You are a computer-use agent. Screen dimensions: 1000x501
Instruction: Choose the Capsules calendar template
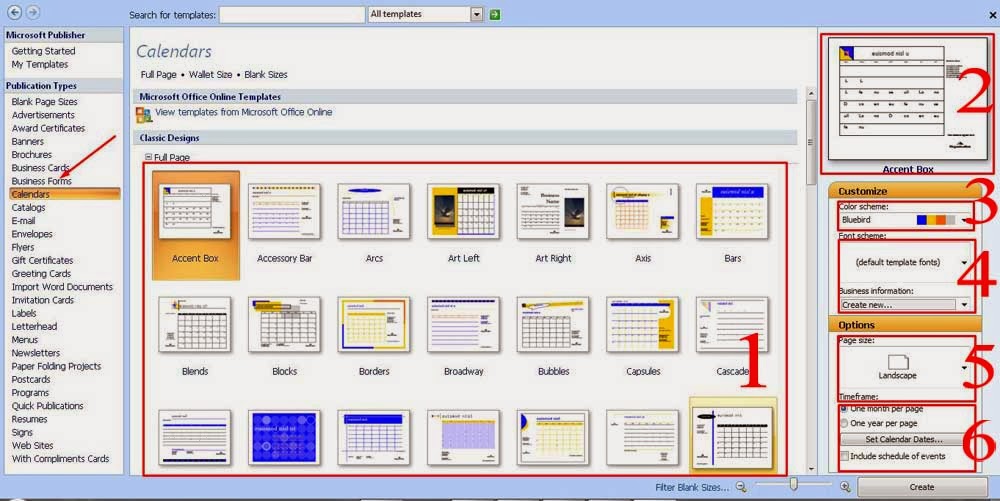pos(643,325)
